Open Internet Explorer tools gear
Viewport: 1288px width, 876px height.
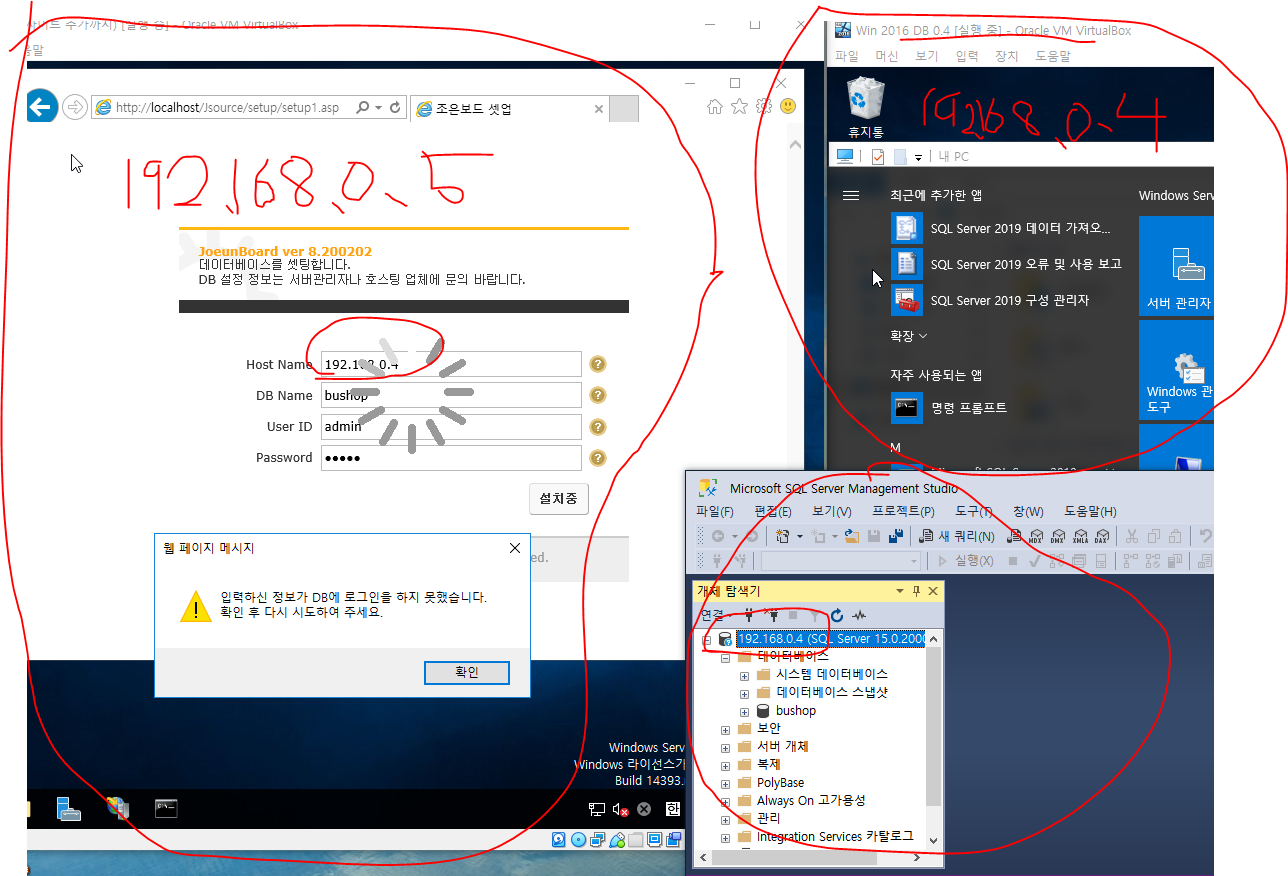coord(763,106)
